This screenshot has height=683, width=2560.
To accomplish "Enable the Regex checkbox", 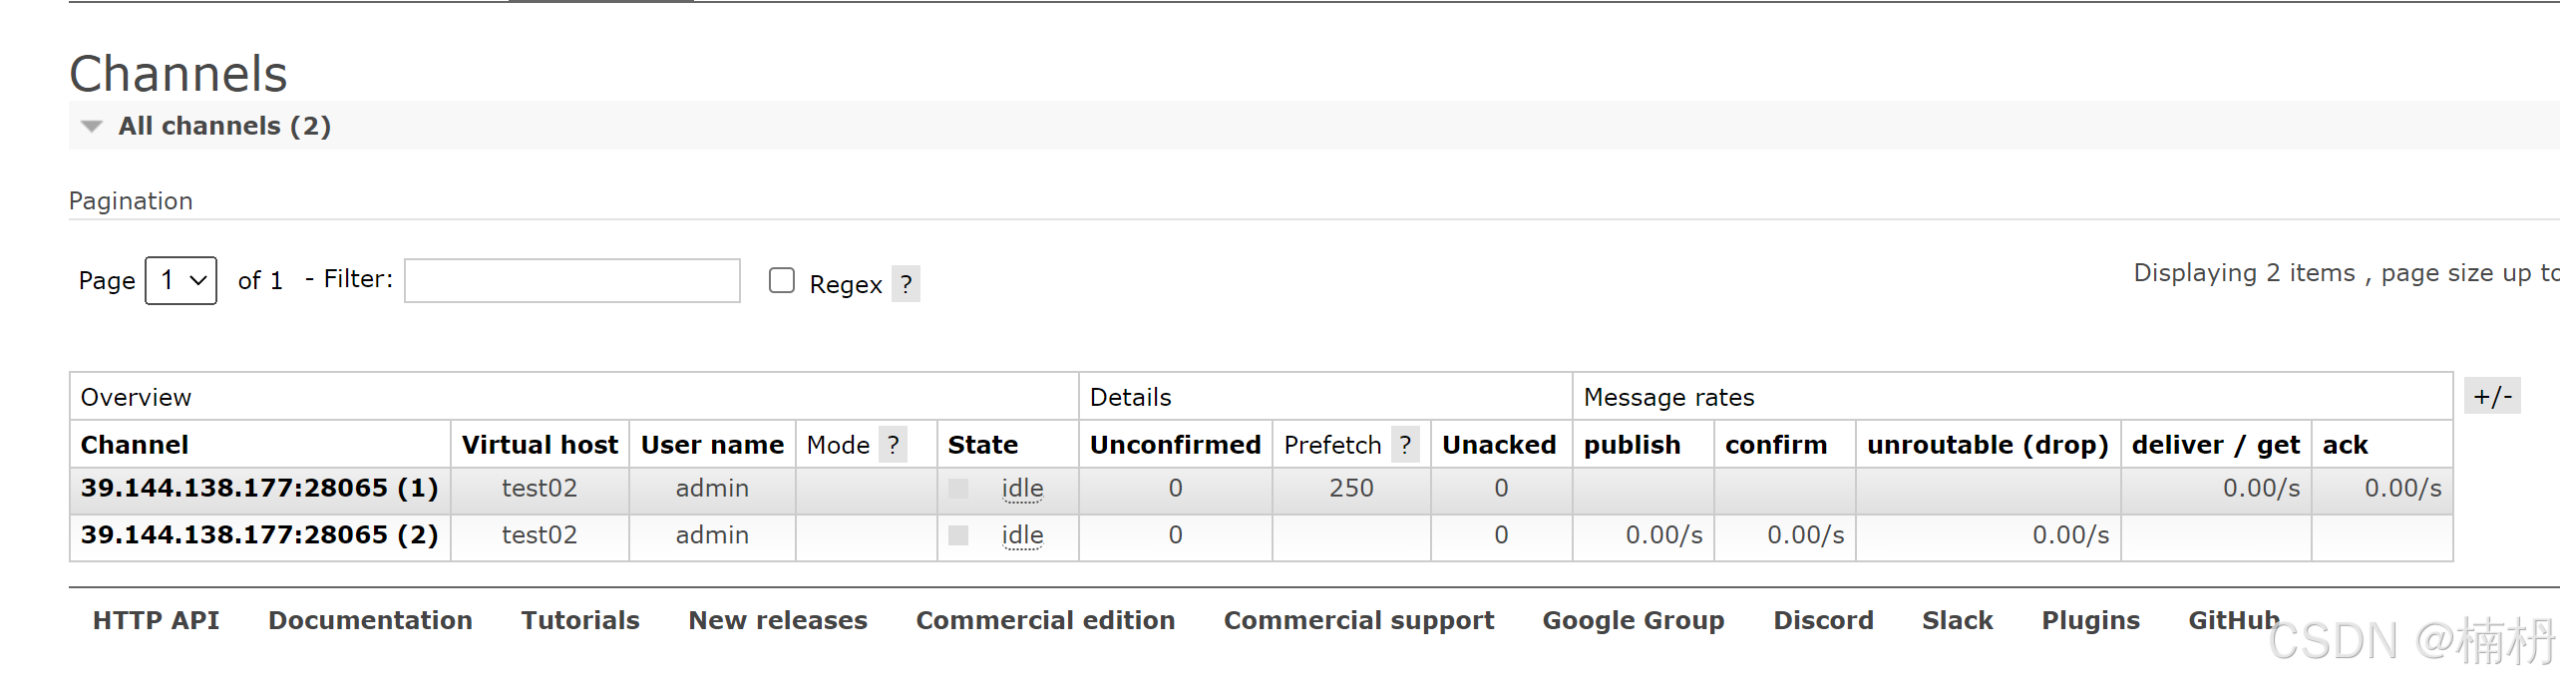I will click(781, 281).
